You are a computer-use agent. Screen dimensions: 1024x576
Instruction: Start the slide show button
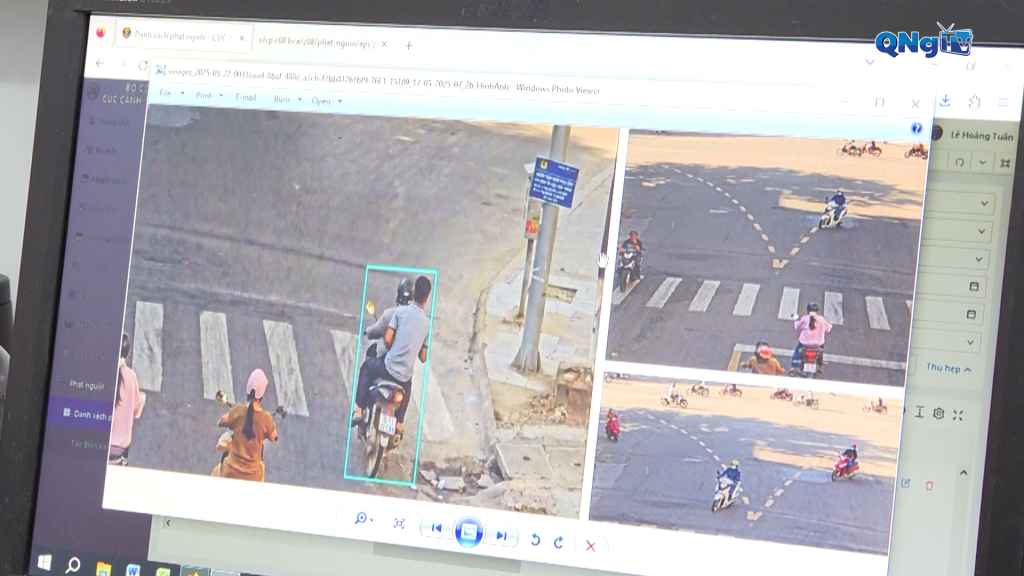point(468,532)
